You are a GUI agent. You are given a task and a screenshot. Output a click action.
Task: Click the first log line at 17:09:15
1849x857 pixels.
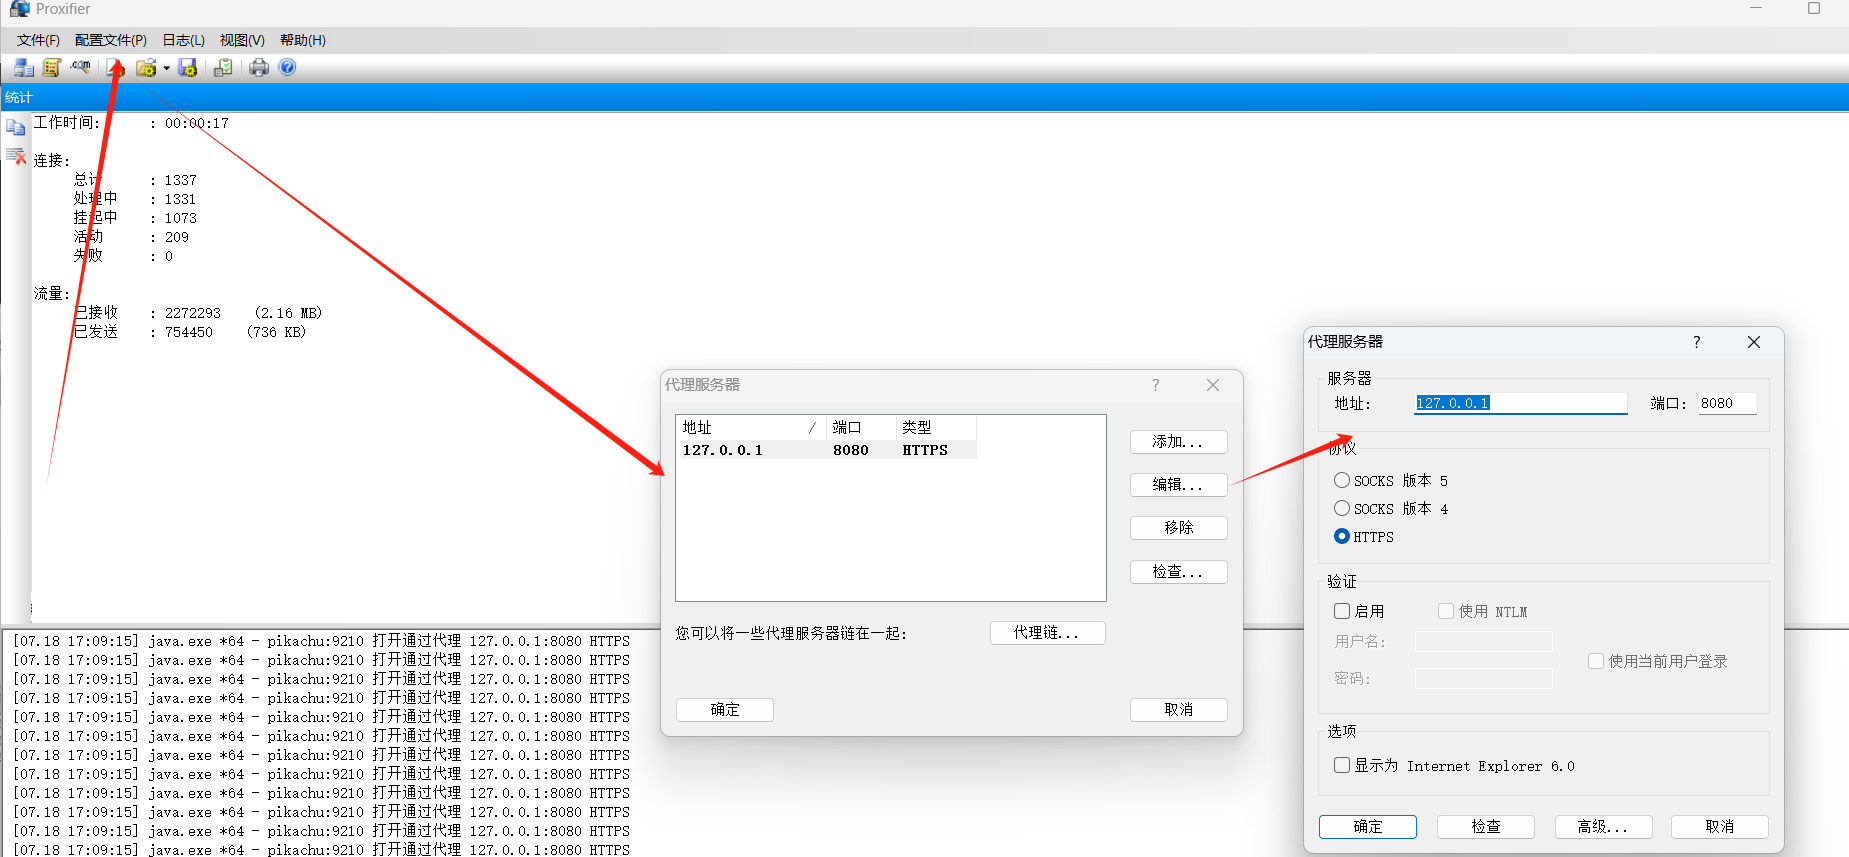point(321,641)
